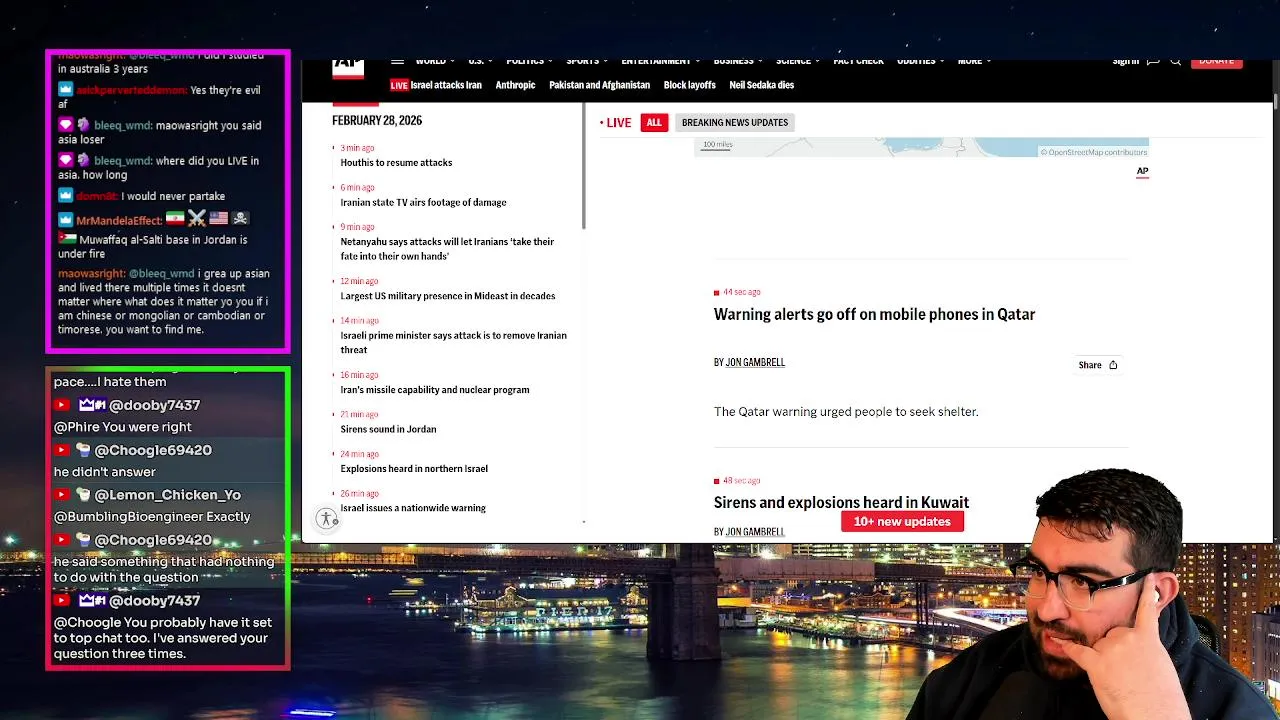
Task: Click the 48 sec ago timestamp
Action: (x=741, y=480)
